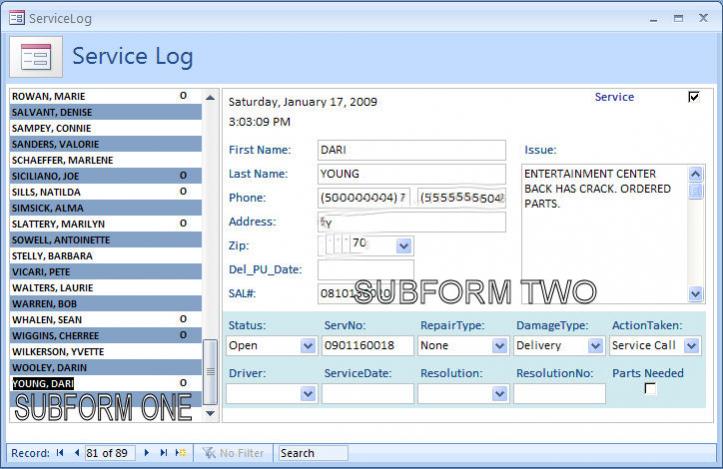
Task: Click Issue box scroll down arrow
Action: (x=695, y=293)
